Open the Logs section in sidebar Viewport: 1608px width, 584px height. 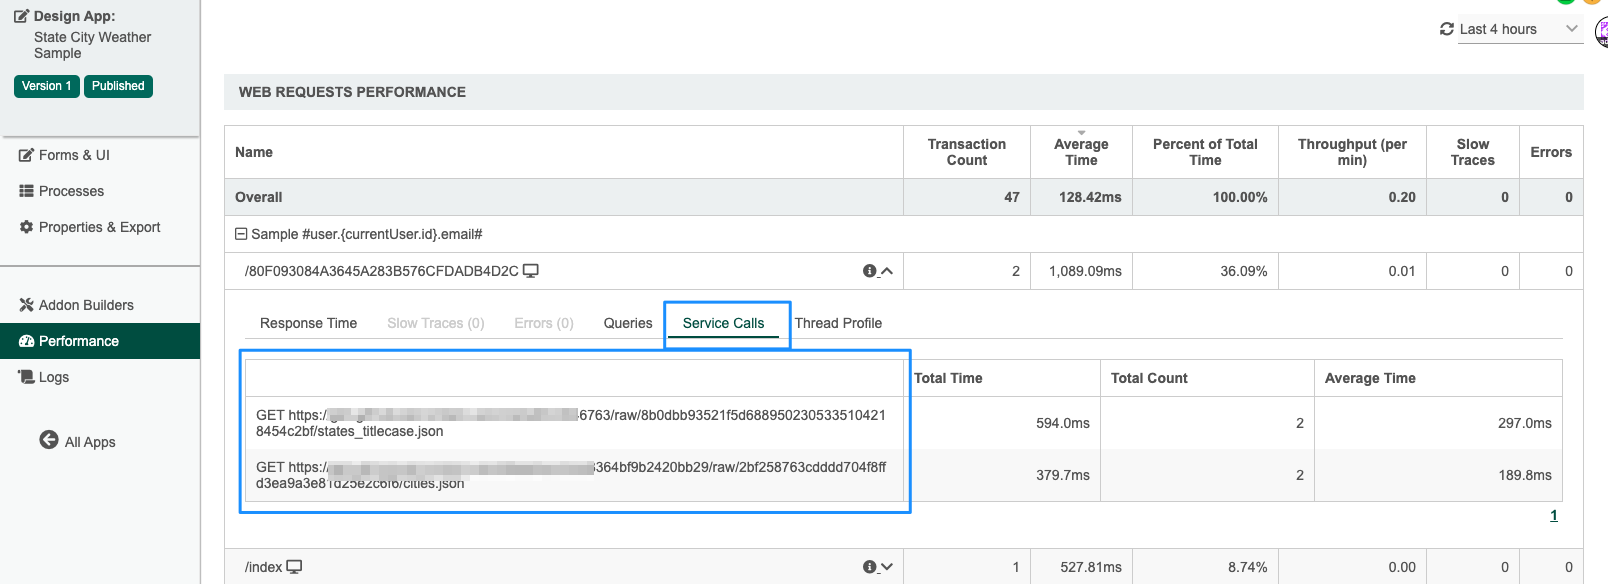pos(54,377)
